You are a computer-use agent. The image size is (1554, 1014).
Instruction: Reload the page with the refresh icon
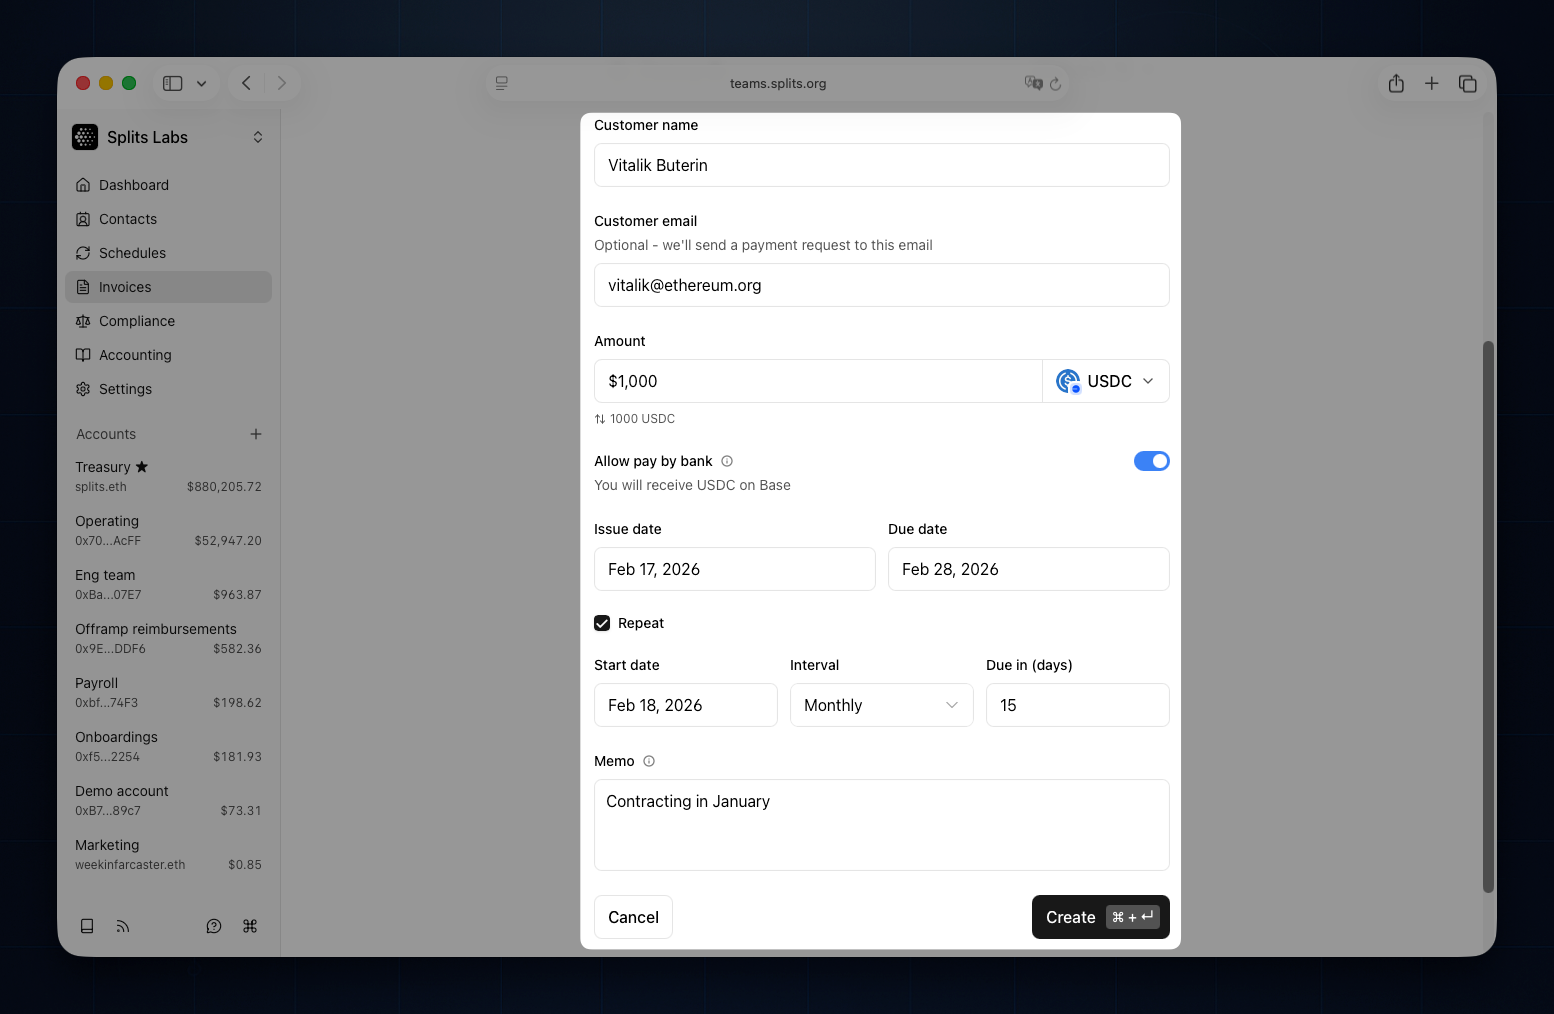point(1055,84)
